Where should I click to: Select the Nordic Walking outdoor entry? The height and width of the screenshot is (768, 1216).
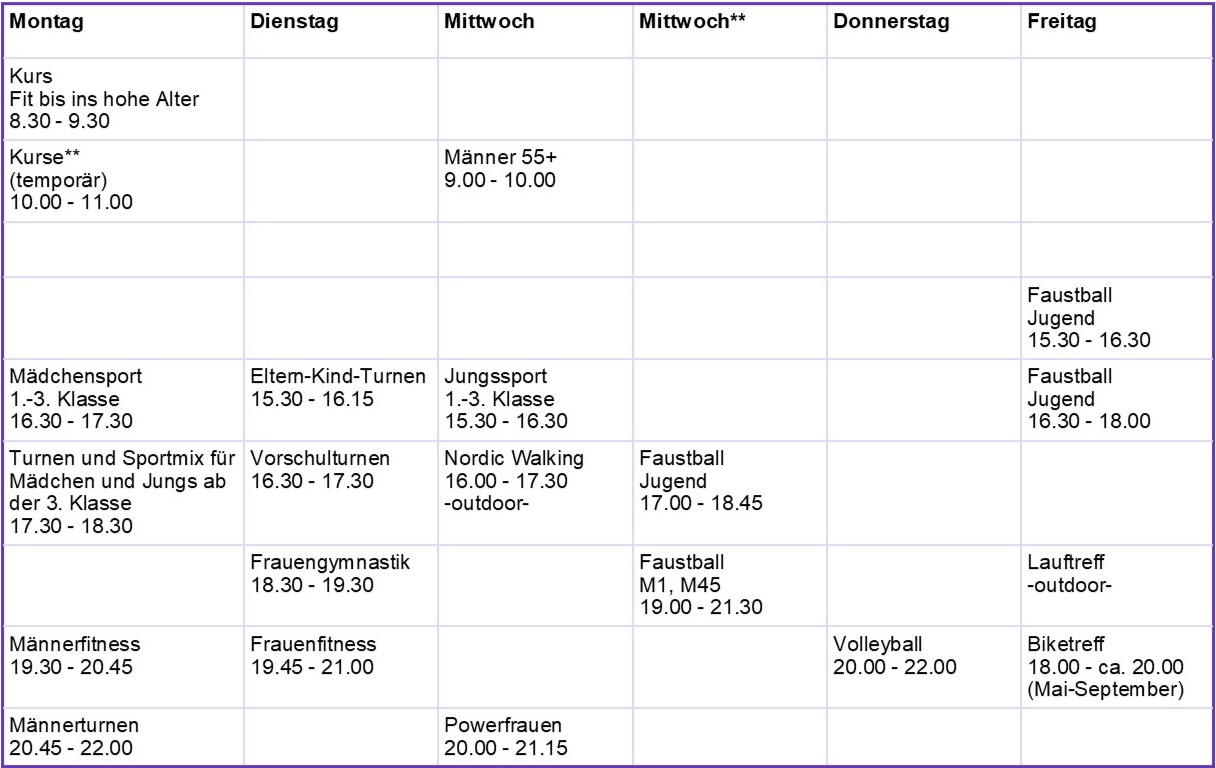point(534,491)
